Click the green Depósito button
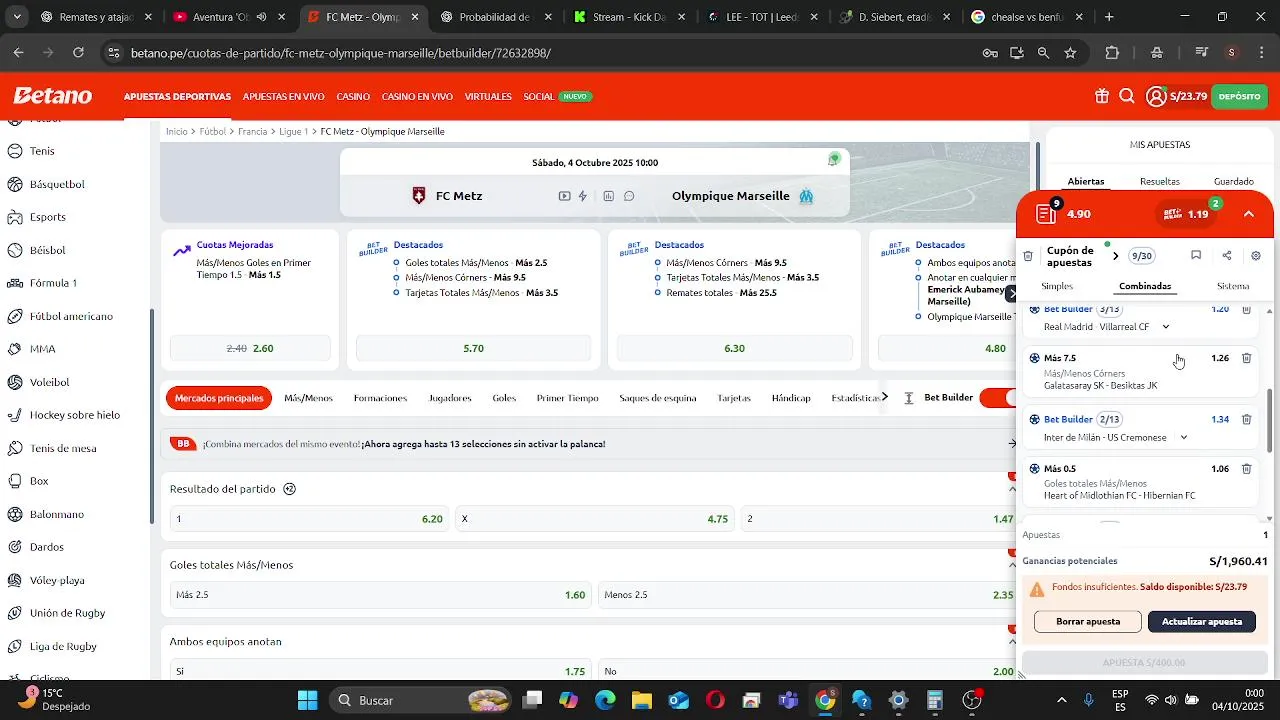 [x=1240, y=97]
